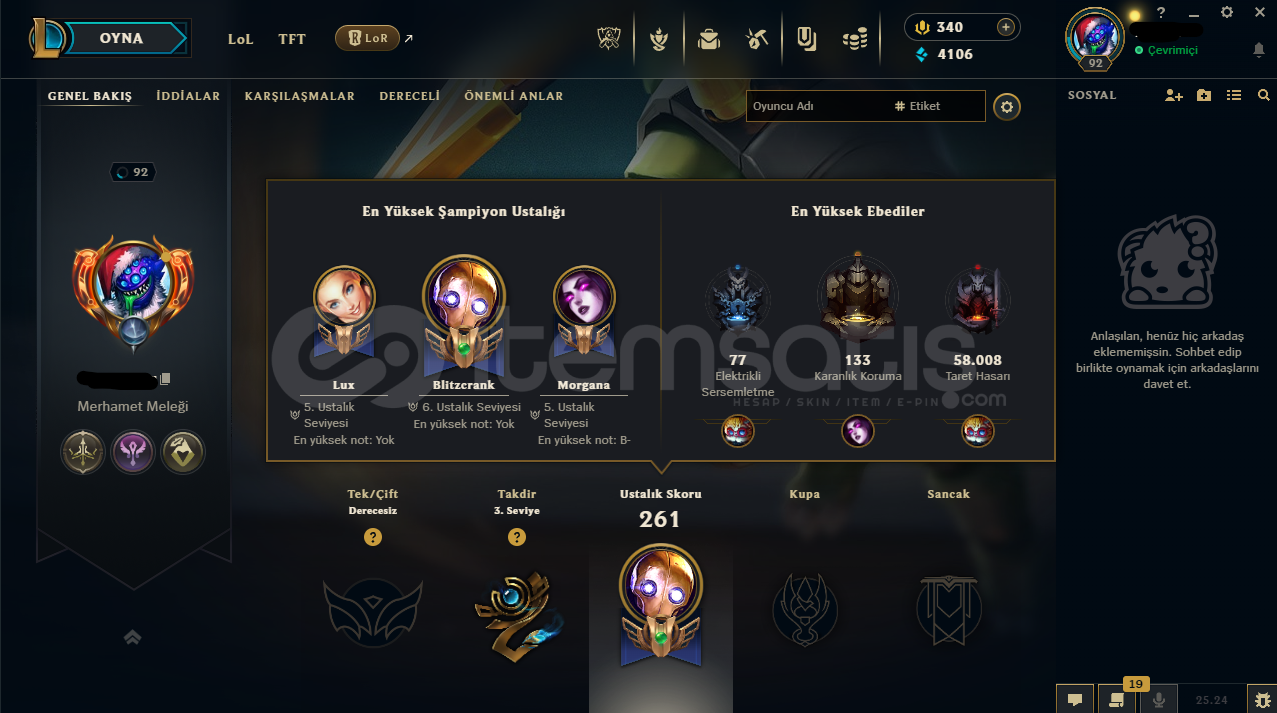Open the Collection backpack icon
This screenshot has width=1277, height=713.
click(709, 39)
